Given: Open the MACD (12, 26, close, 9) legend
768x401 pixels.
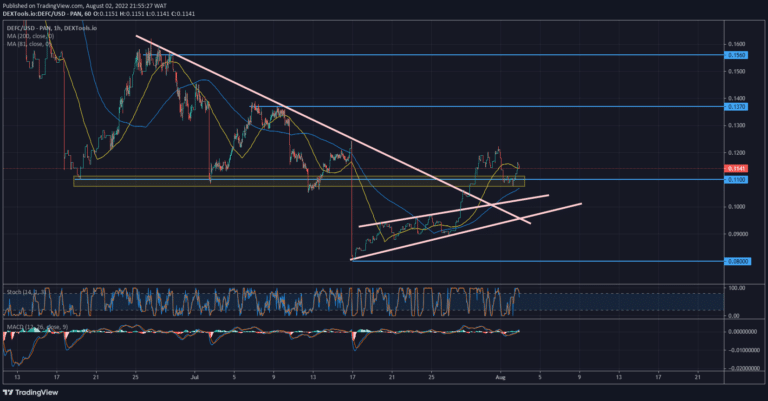Looking at the screenshot, I should click(37, 327).
